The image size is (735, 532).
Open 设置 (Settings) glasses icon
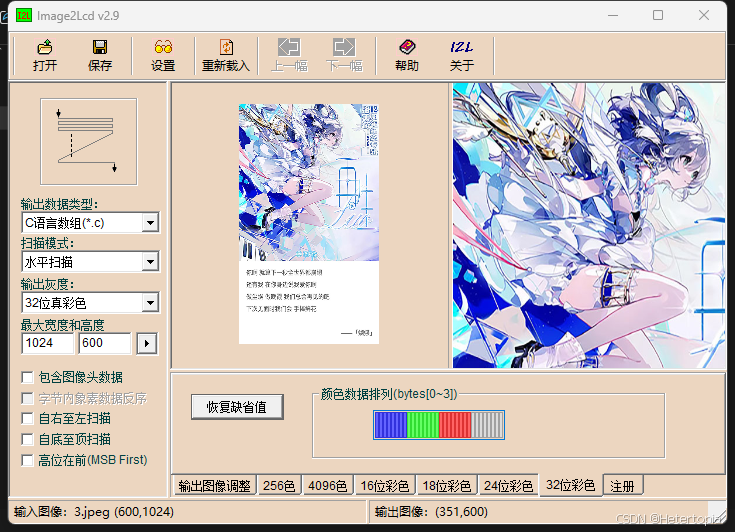tap(163, 47)
